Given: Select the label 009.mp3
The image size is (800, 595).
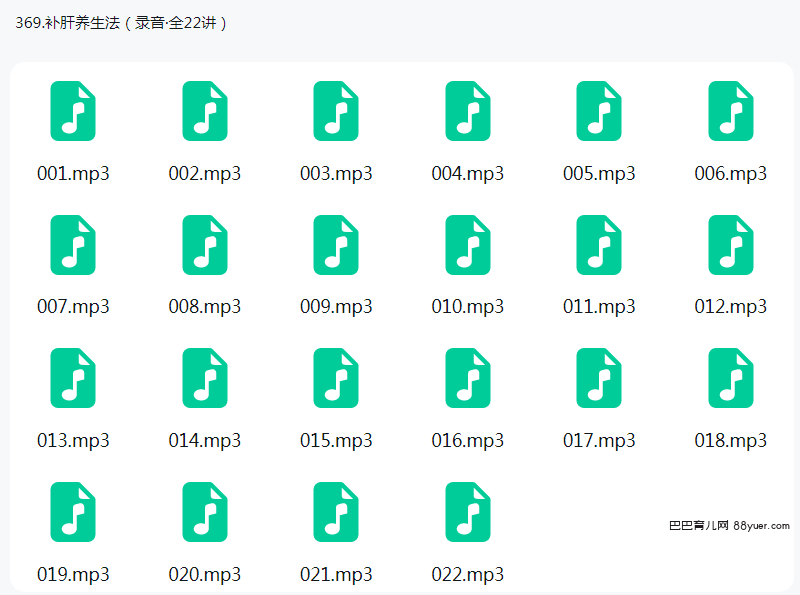Looking at the screenshot, I should (336, 307).
